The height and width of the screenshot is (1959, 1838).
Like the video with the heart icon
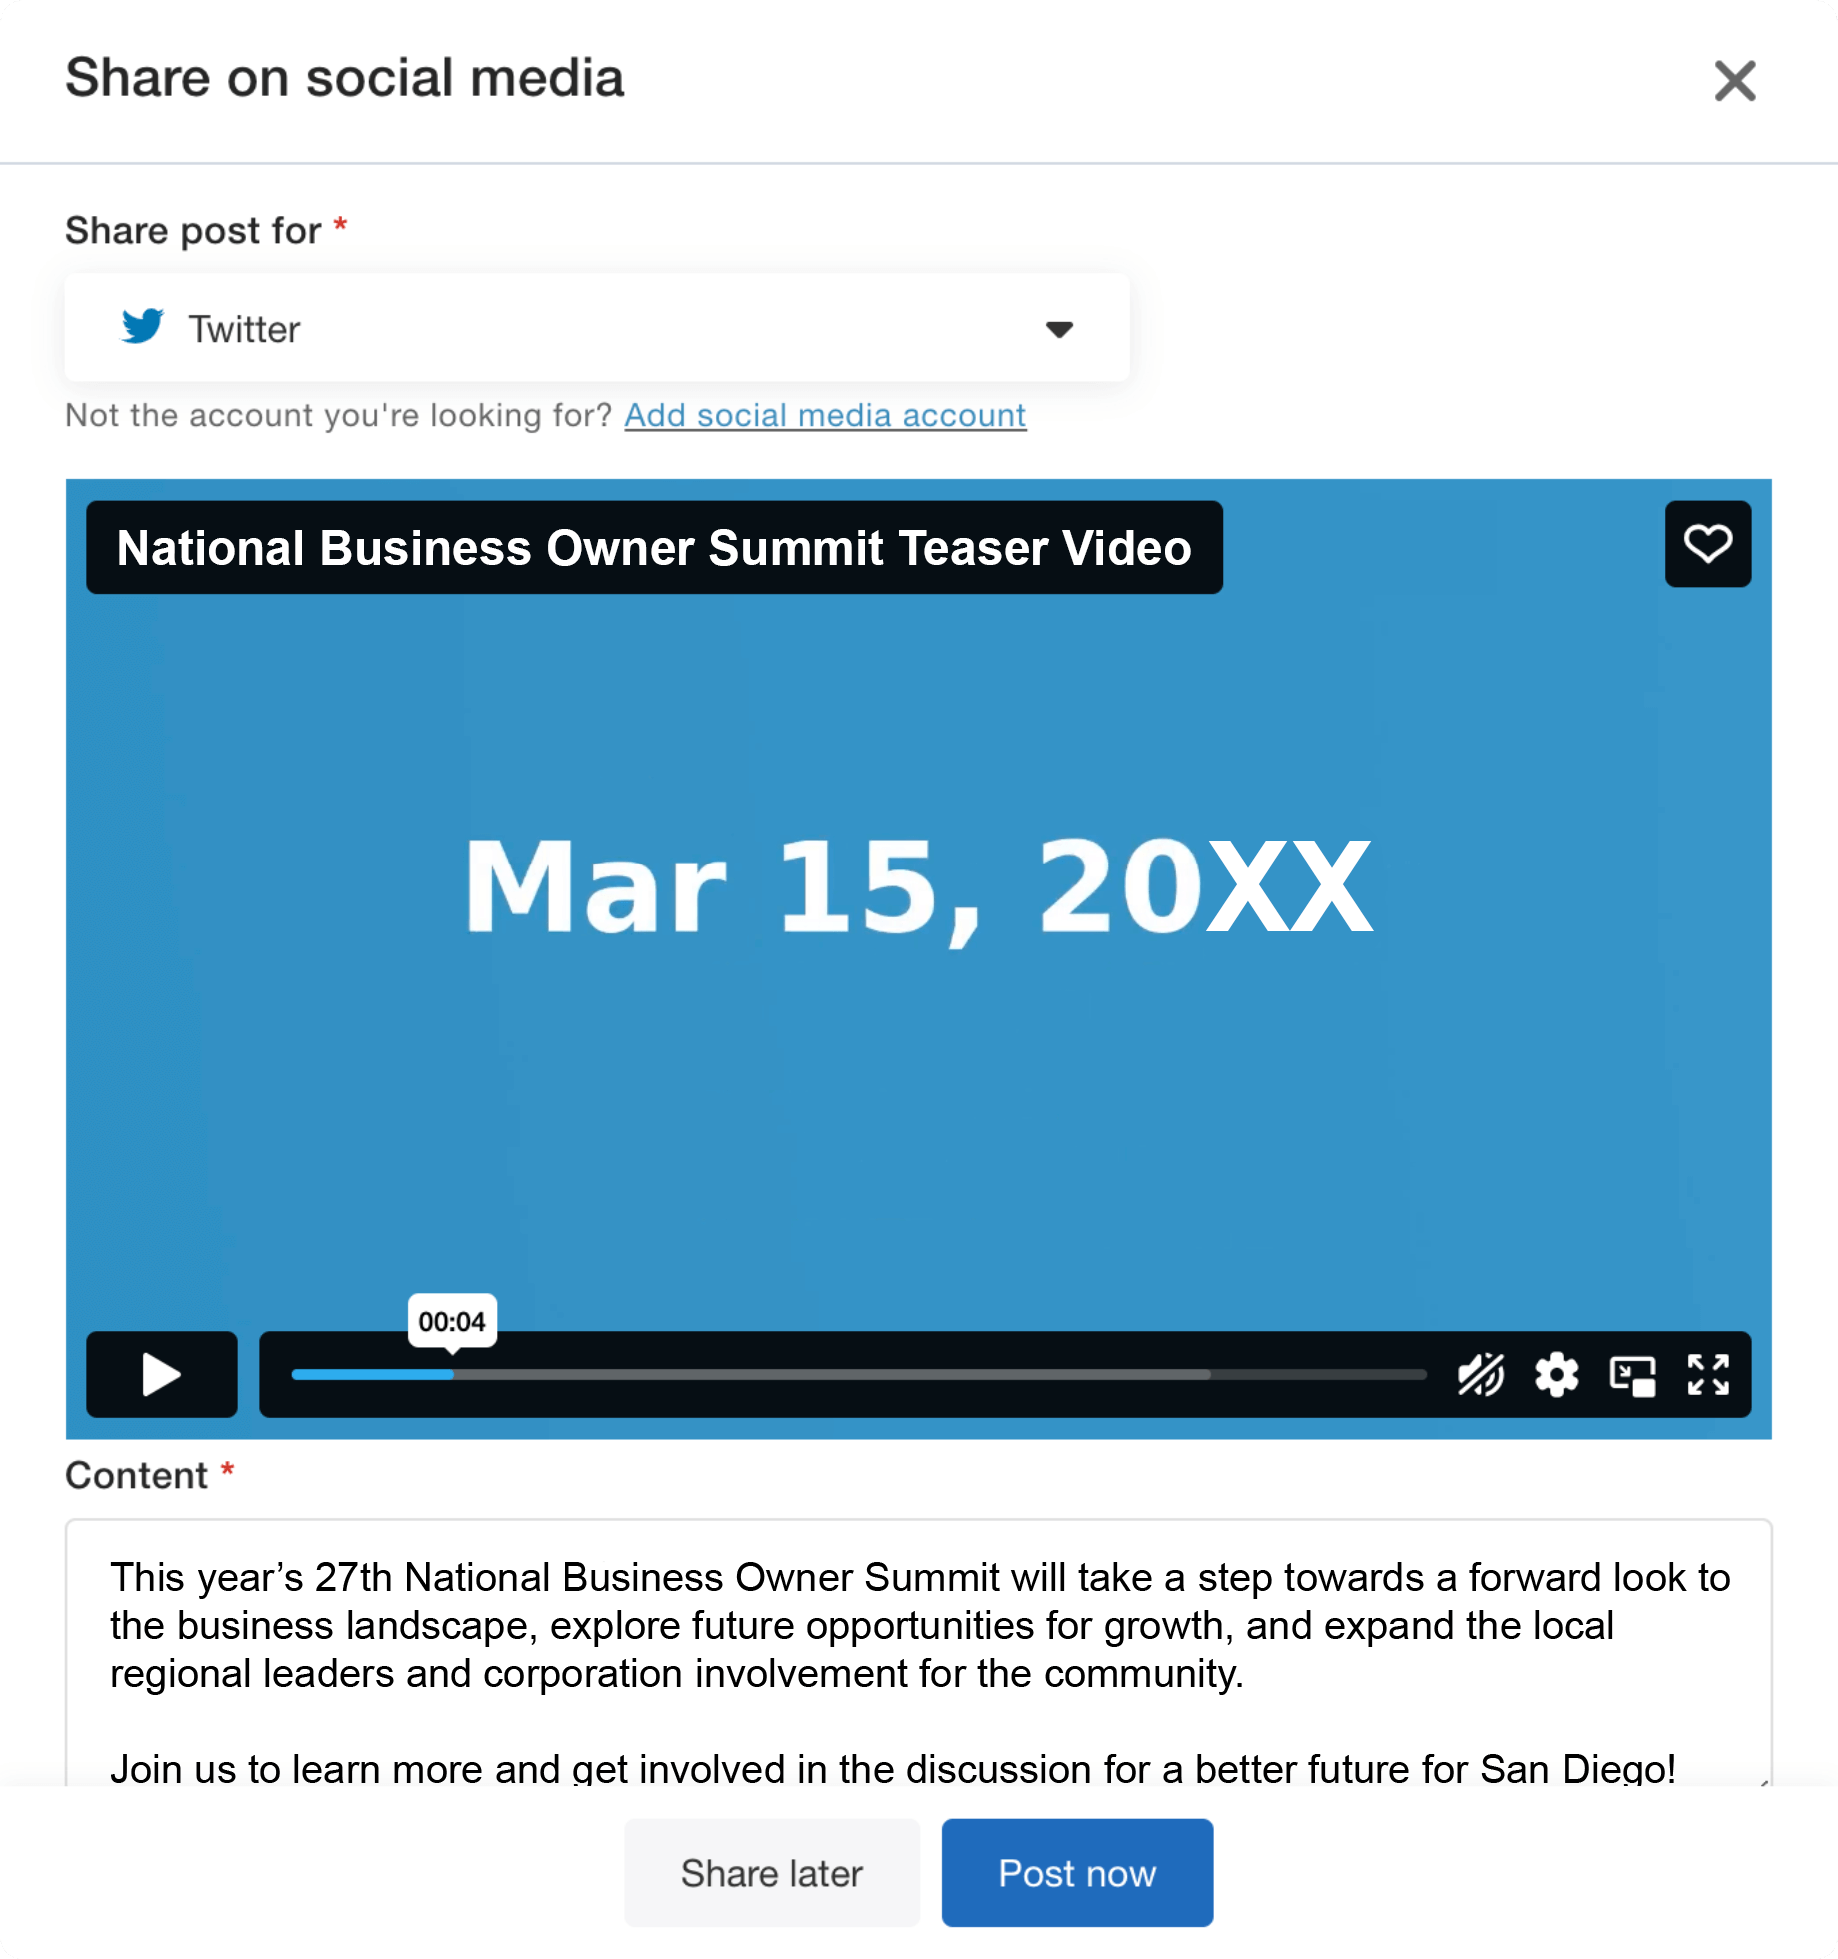click(1707, 544)
